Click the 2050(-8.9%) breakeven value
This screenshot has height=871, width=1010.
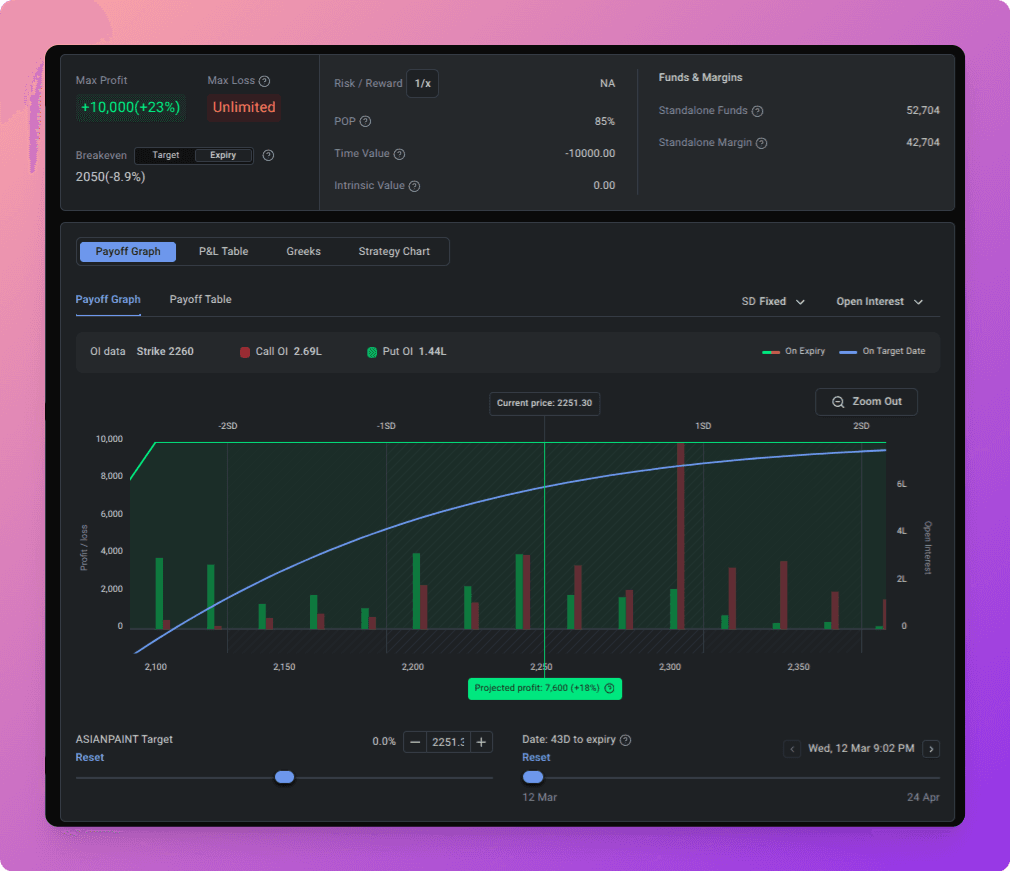(110, 177)
